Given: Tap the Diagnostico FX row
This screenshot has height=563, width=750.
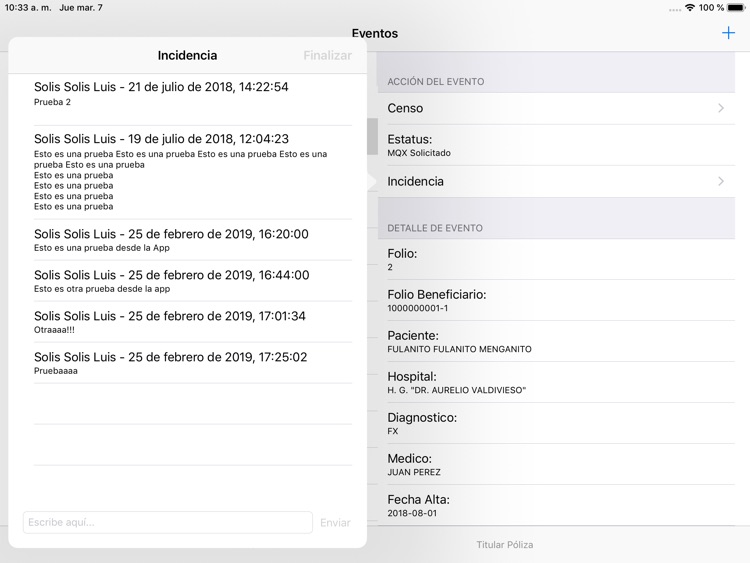Looking at the screenshot, I should point(560,424).
